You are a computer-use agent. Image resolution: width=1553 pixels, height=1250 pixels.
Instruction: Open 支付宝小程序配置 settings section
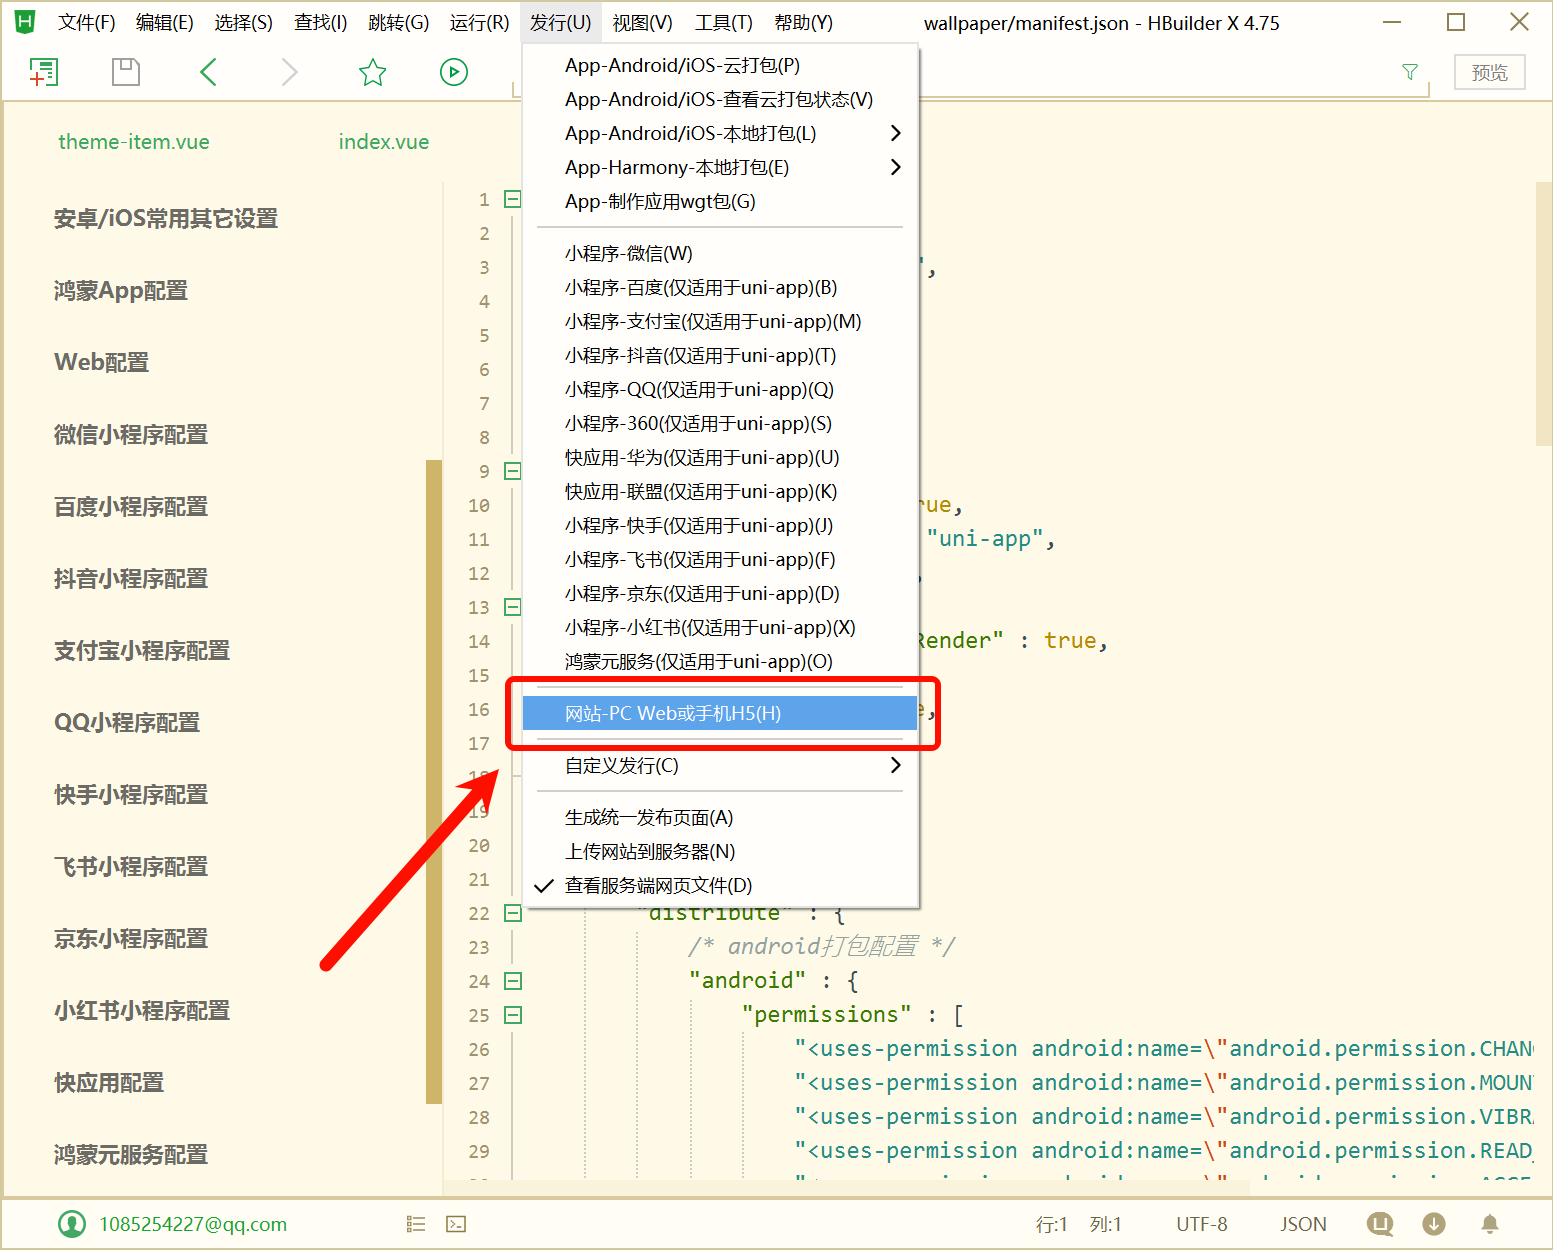142,651
